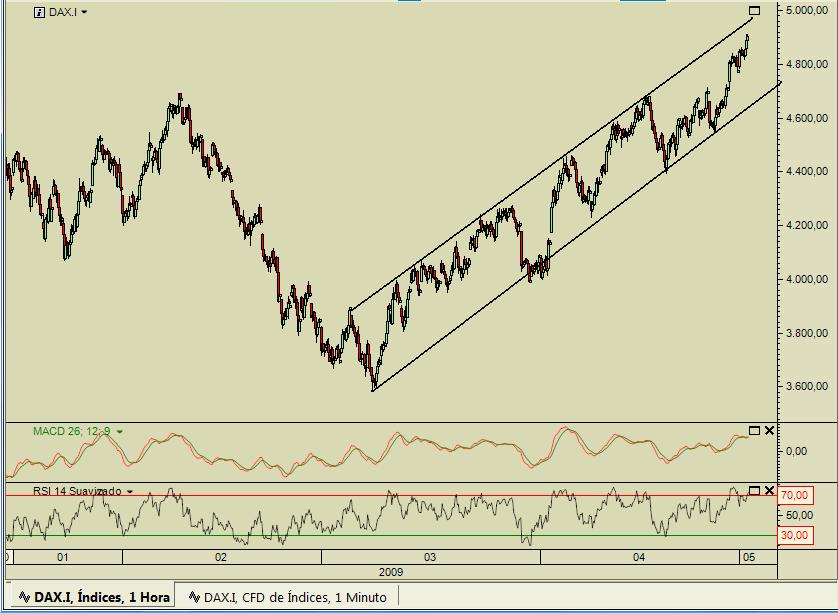Select month 04 on the time axis
This screenshot has height=613, width=838.
tap(639, 557)
